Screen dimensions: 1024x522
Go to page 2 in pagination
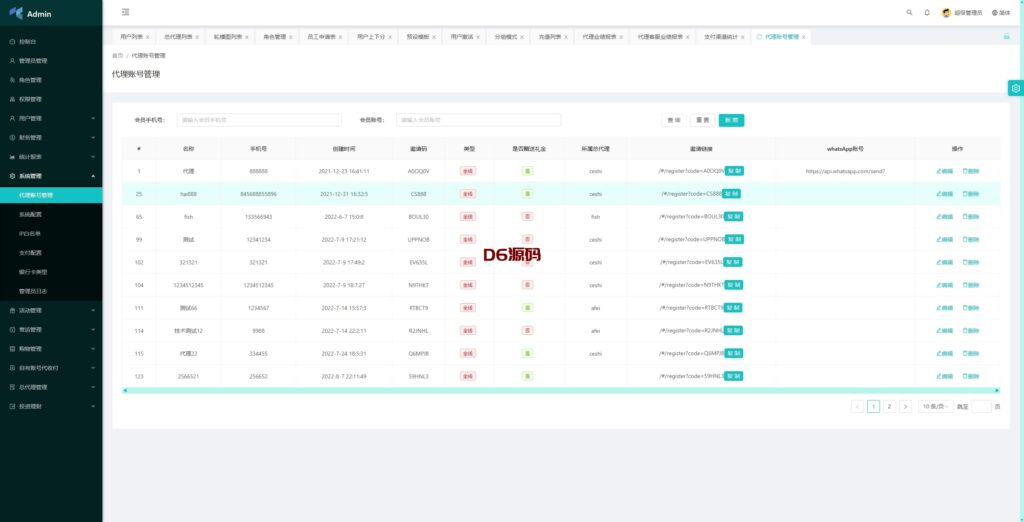(889, 406)
